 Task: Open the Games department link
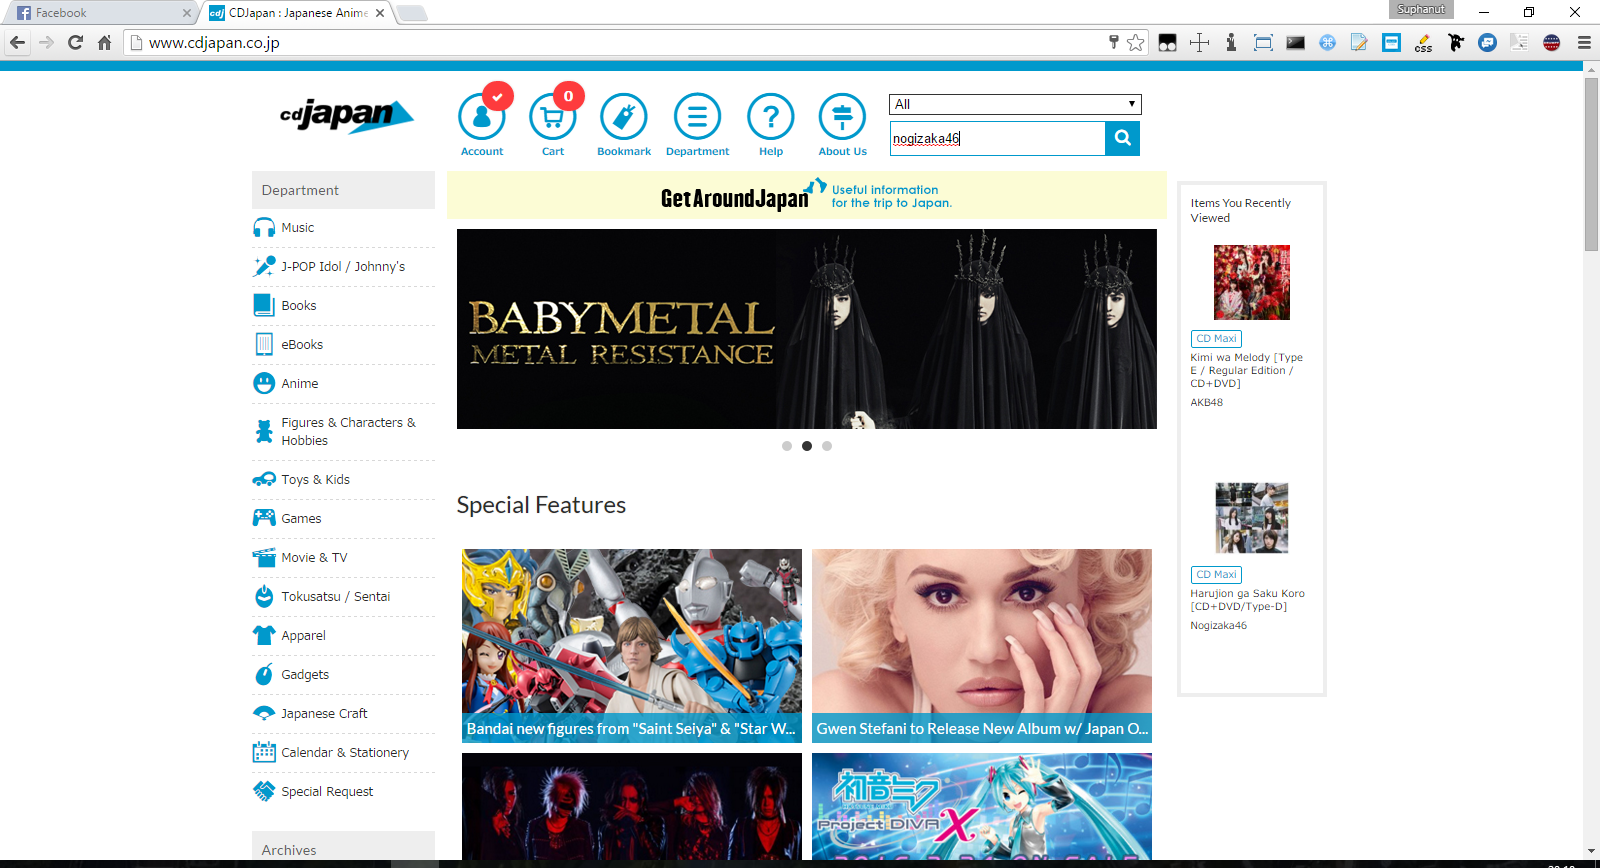pyautogui.click(x=301, y=518)
